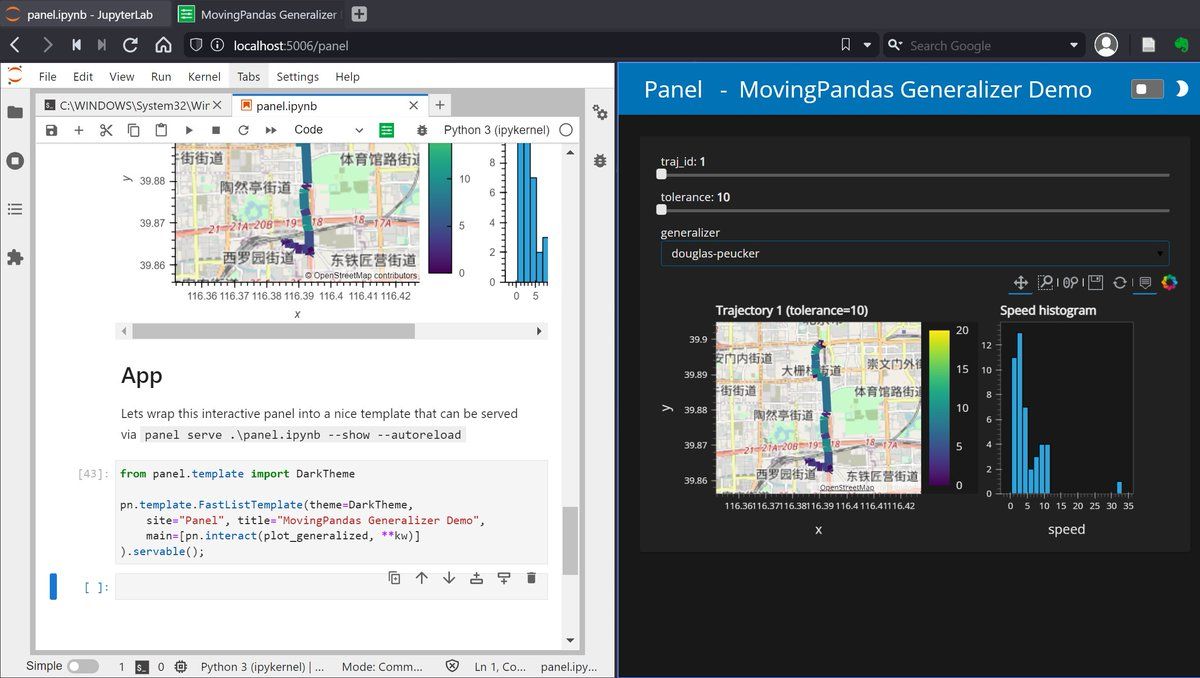Open the Tabs menu
This screenshot has width=1200, height=678.
point(249,77)
